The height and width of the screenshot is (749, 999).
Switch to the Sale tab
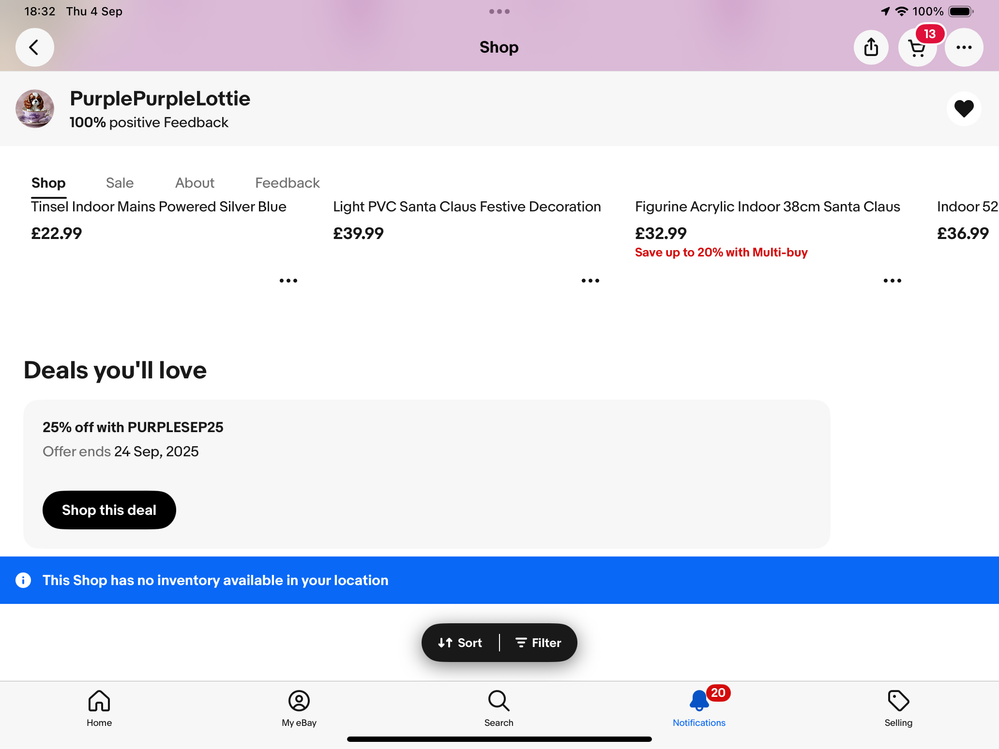(120, 183)
